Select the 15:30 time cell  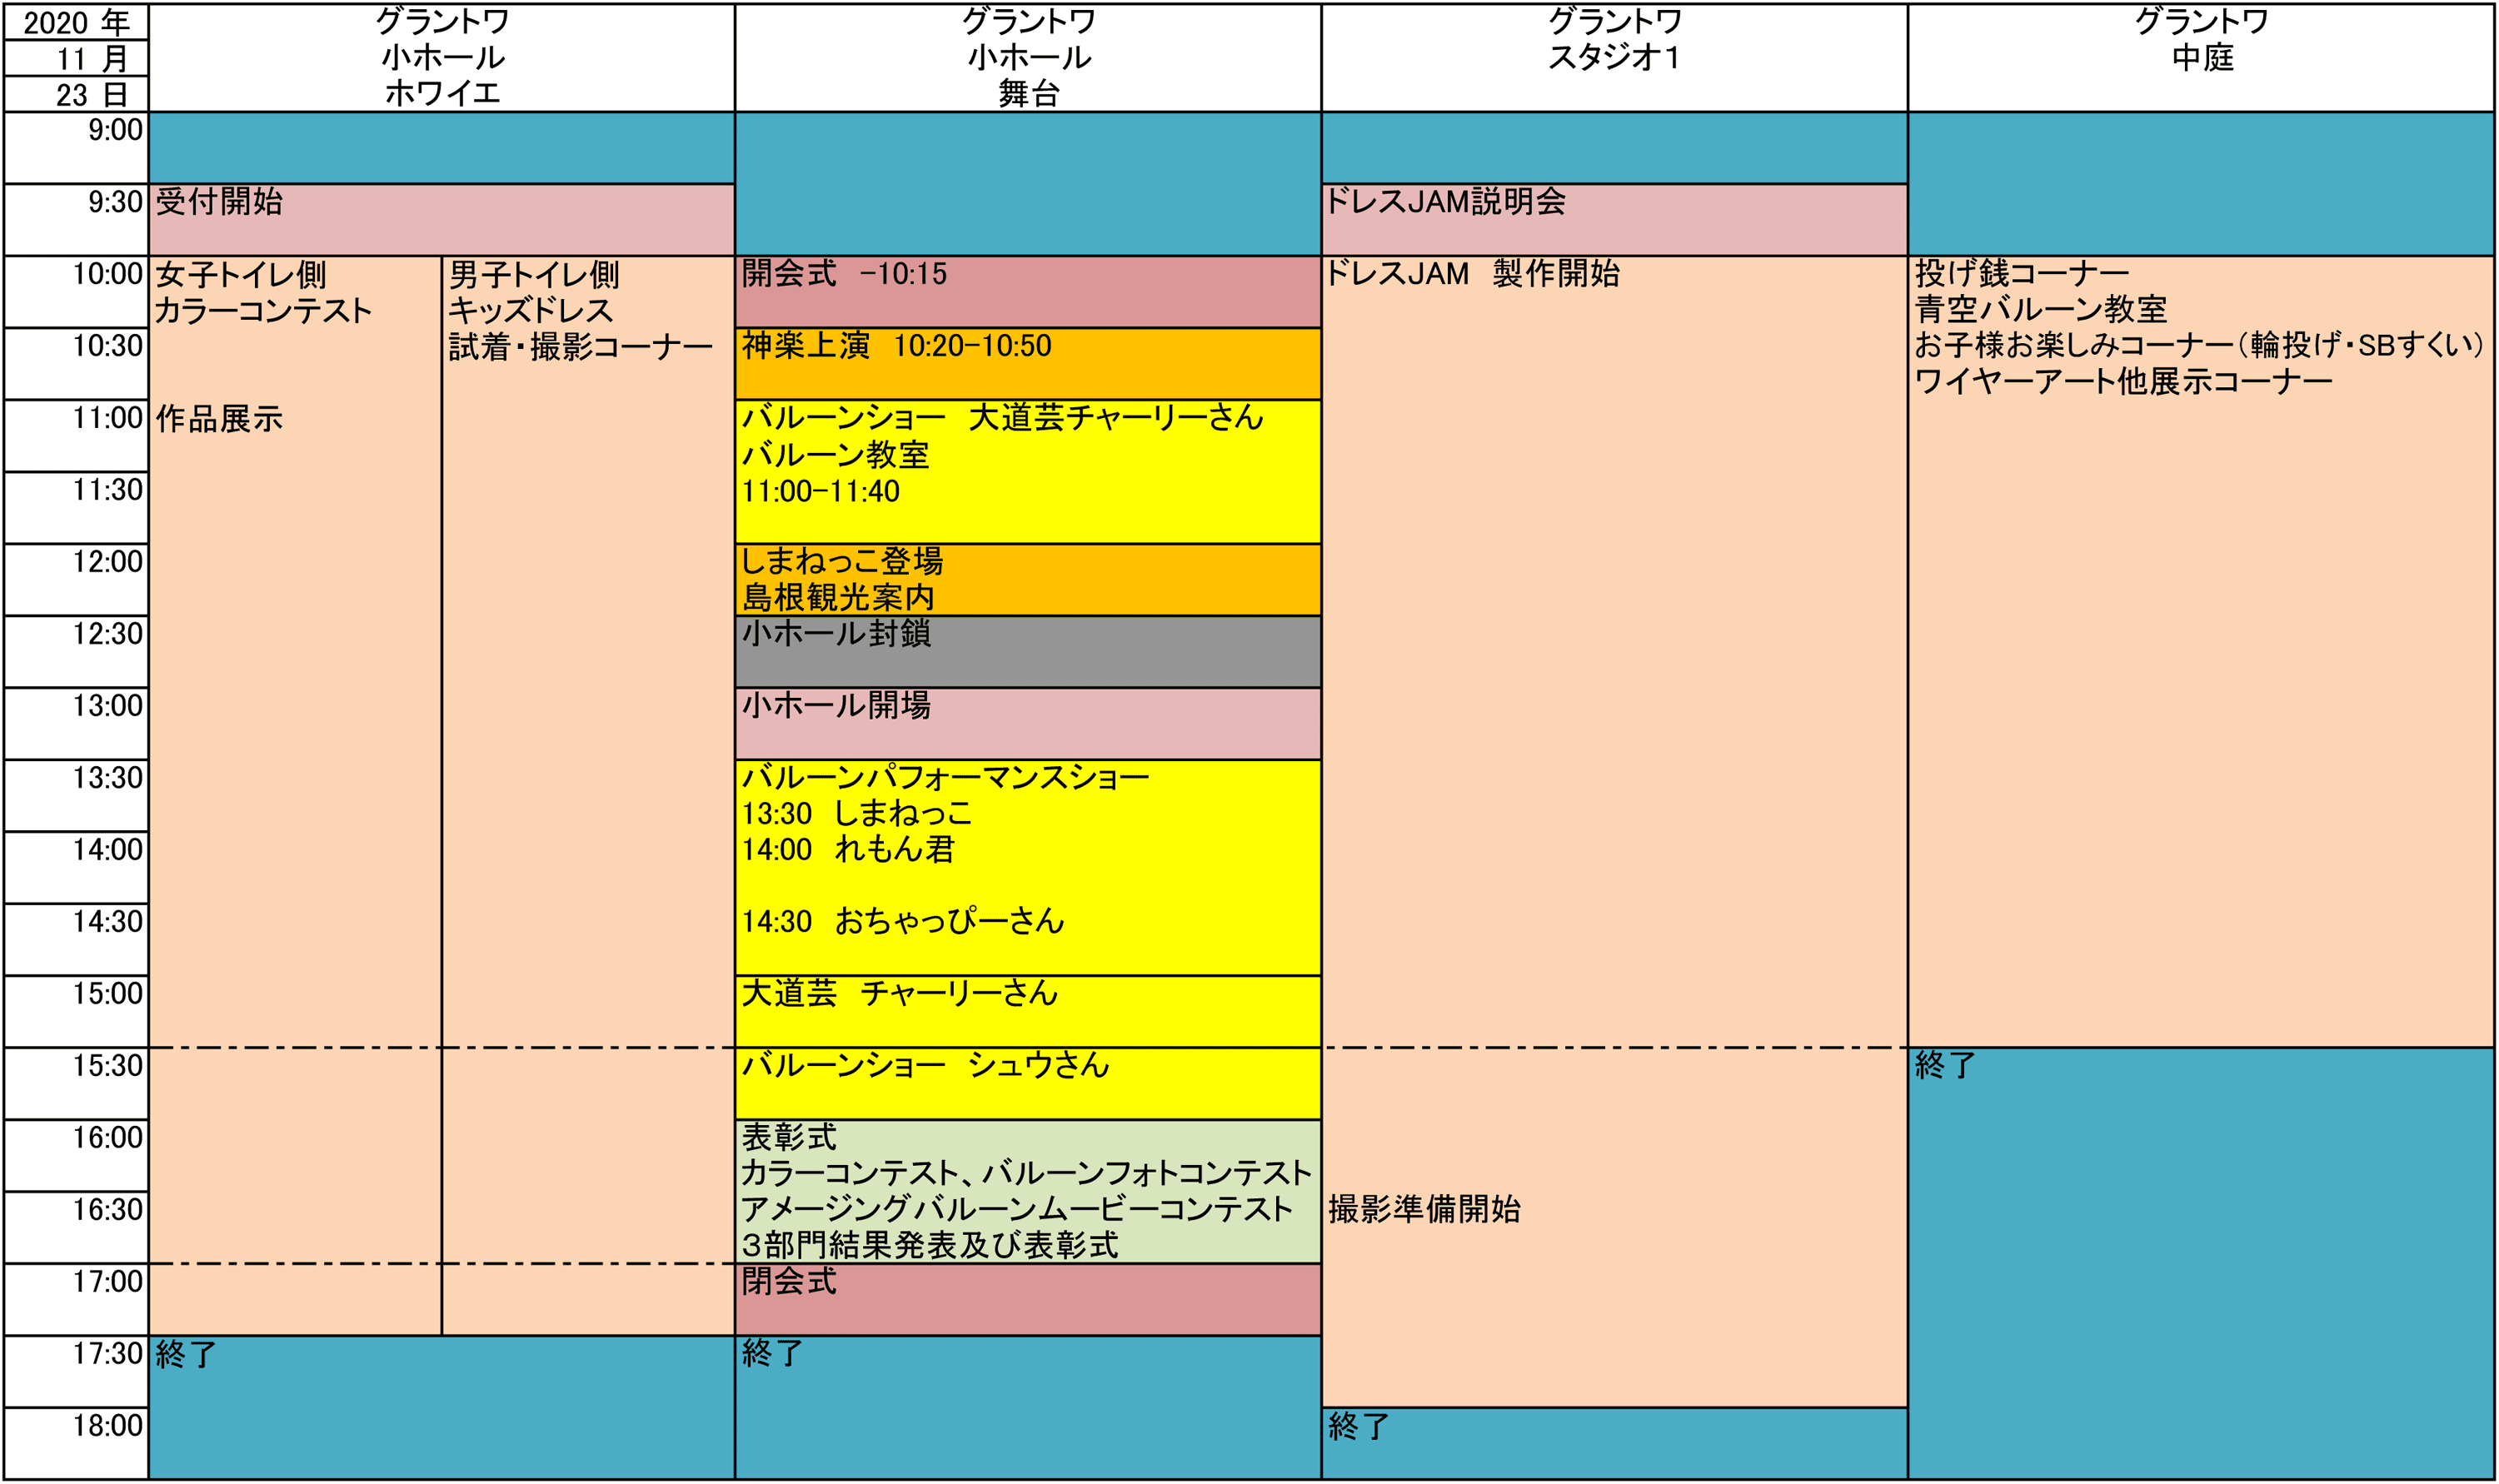[76, 1084]
